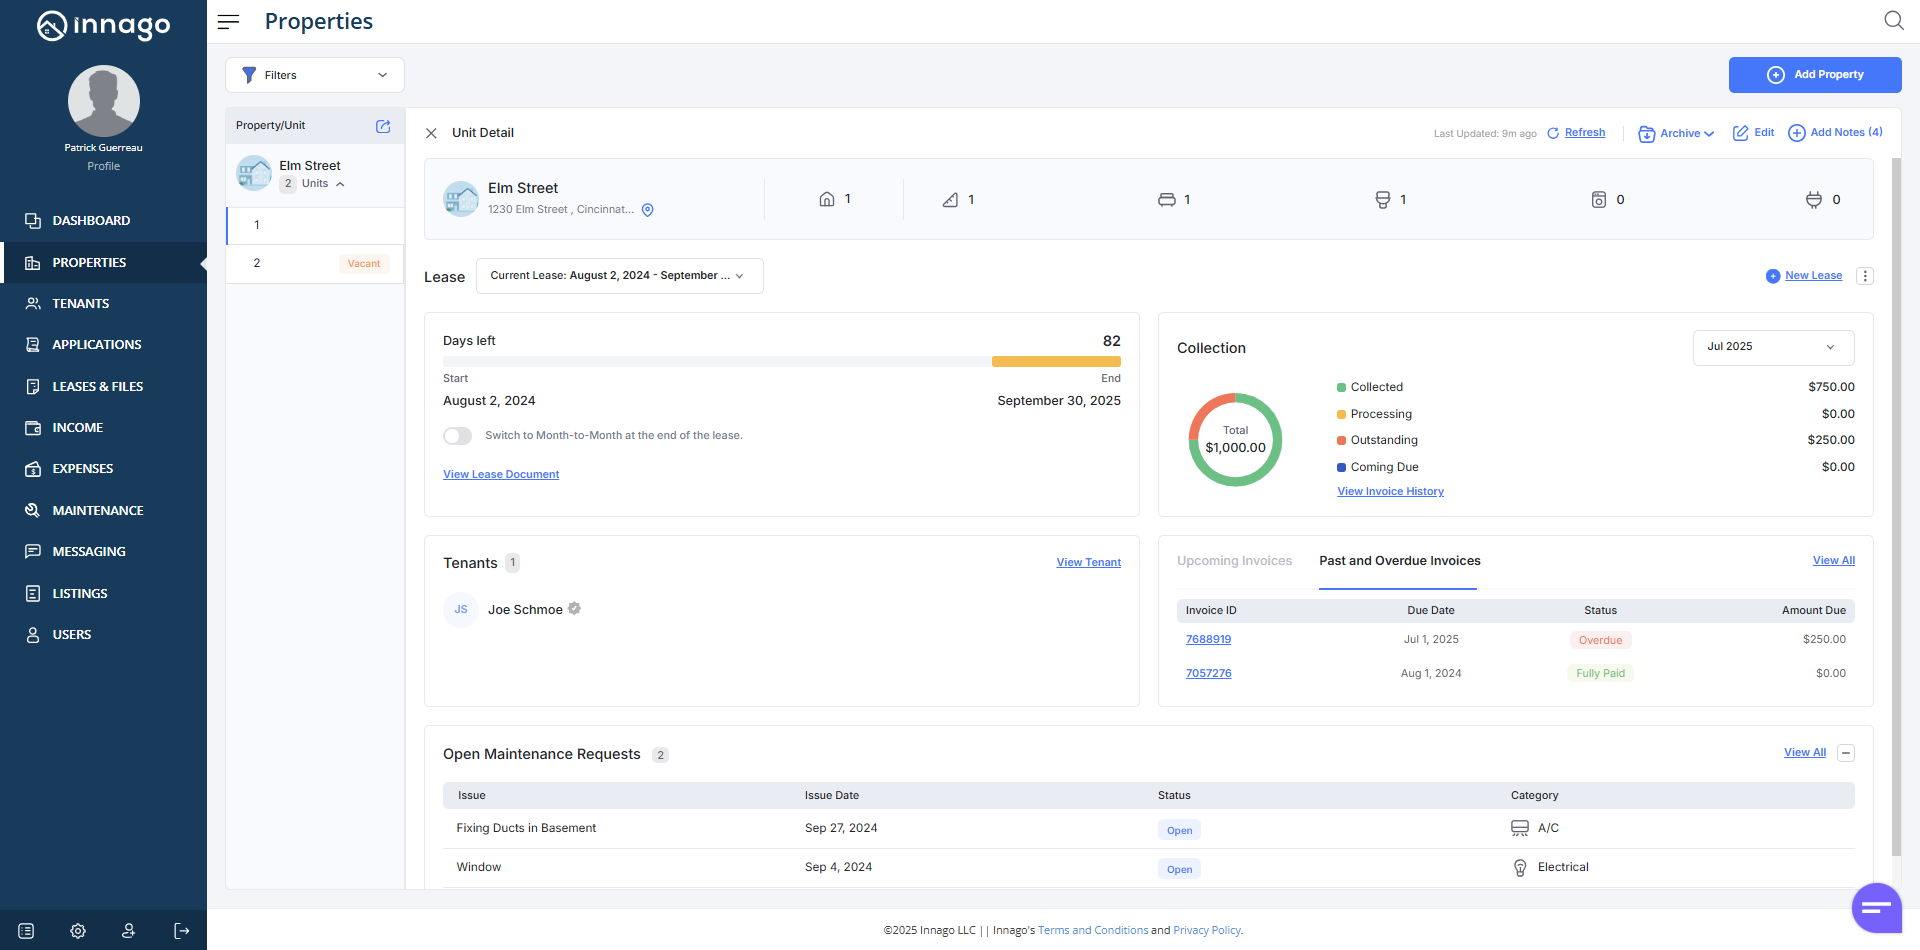The image size is (1920, 950).
Task: Click the export icon beside Property/Unit
Action: (x=383, y=126)
